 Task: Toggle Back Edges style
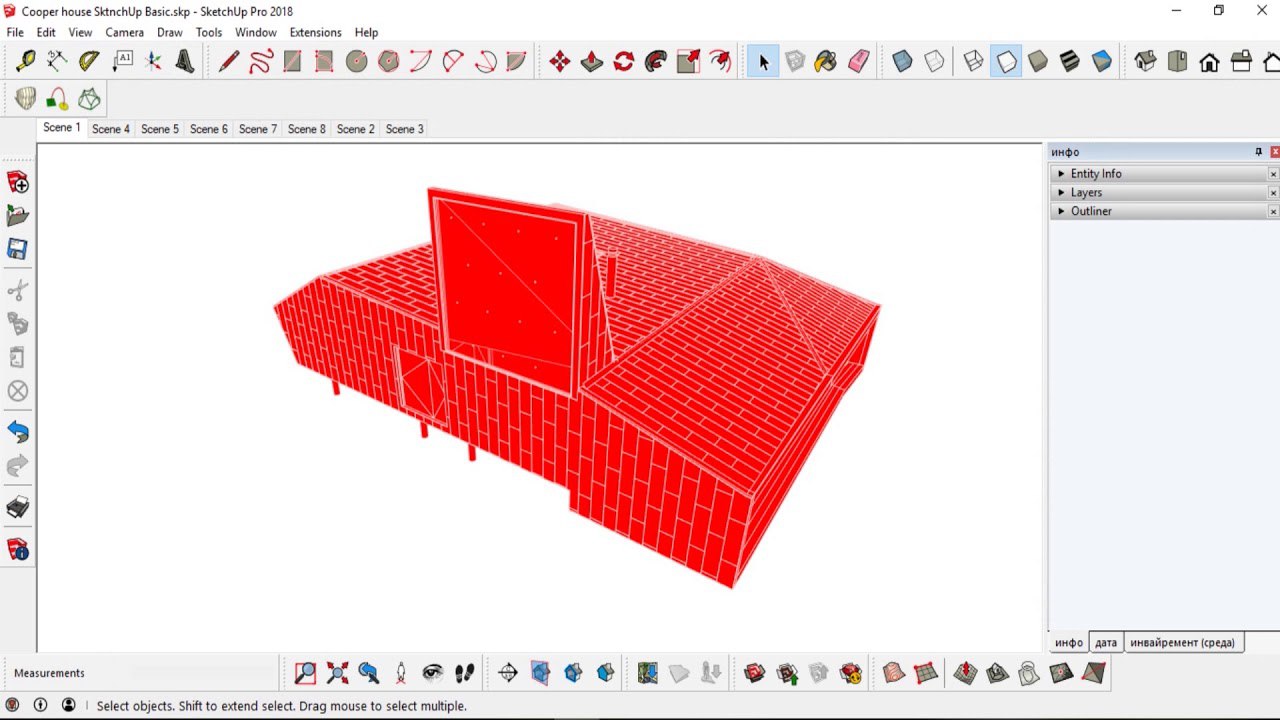(x=934, y=61)
